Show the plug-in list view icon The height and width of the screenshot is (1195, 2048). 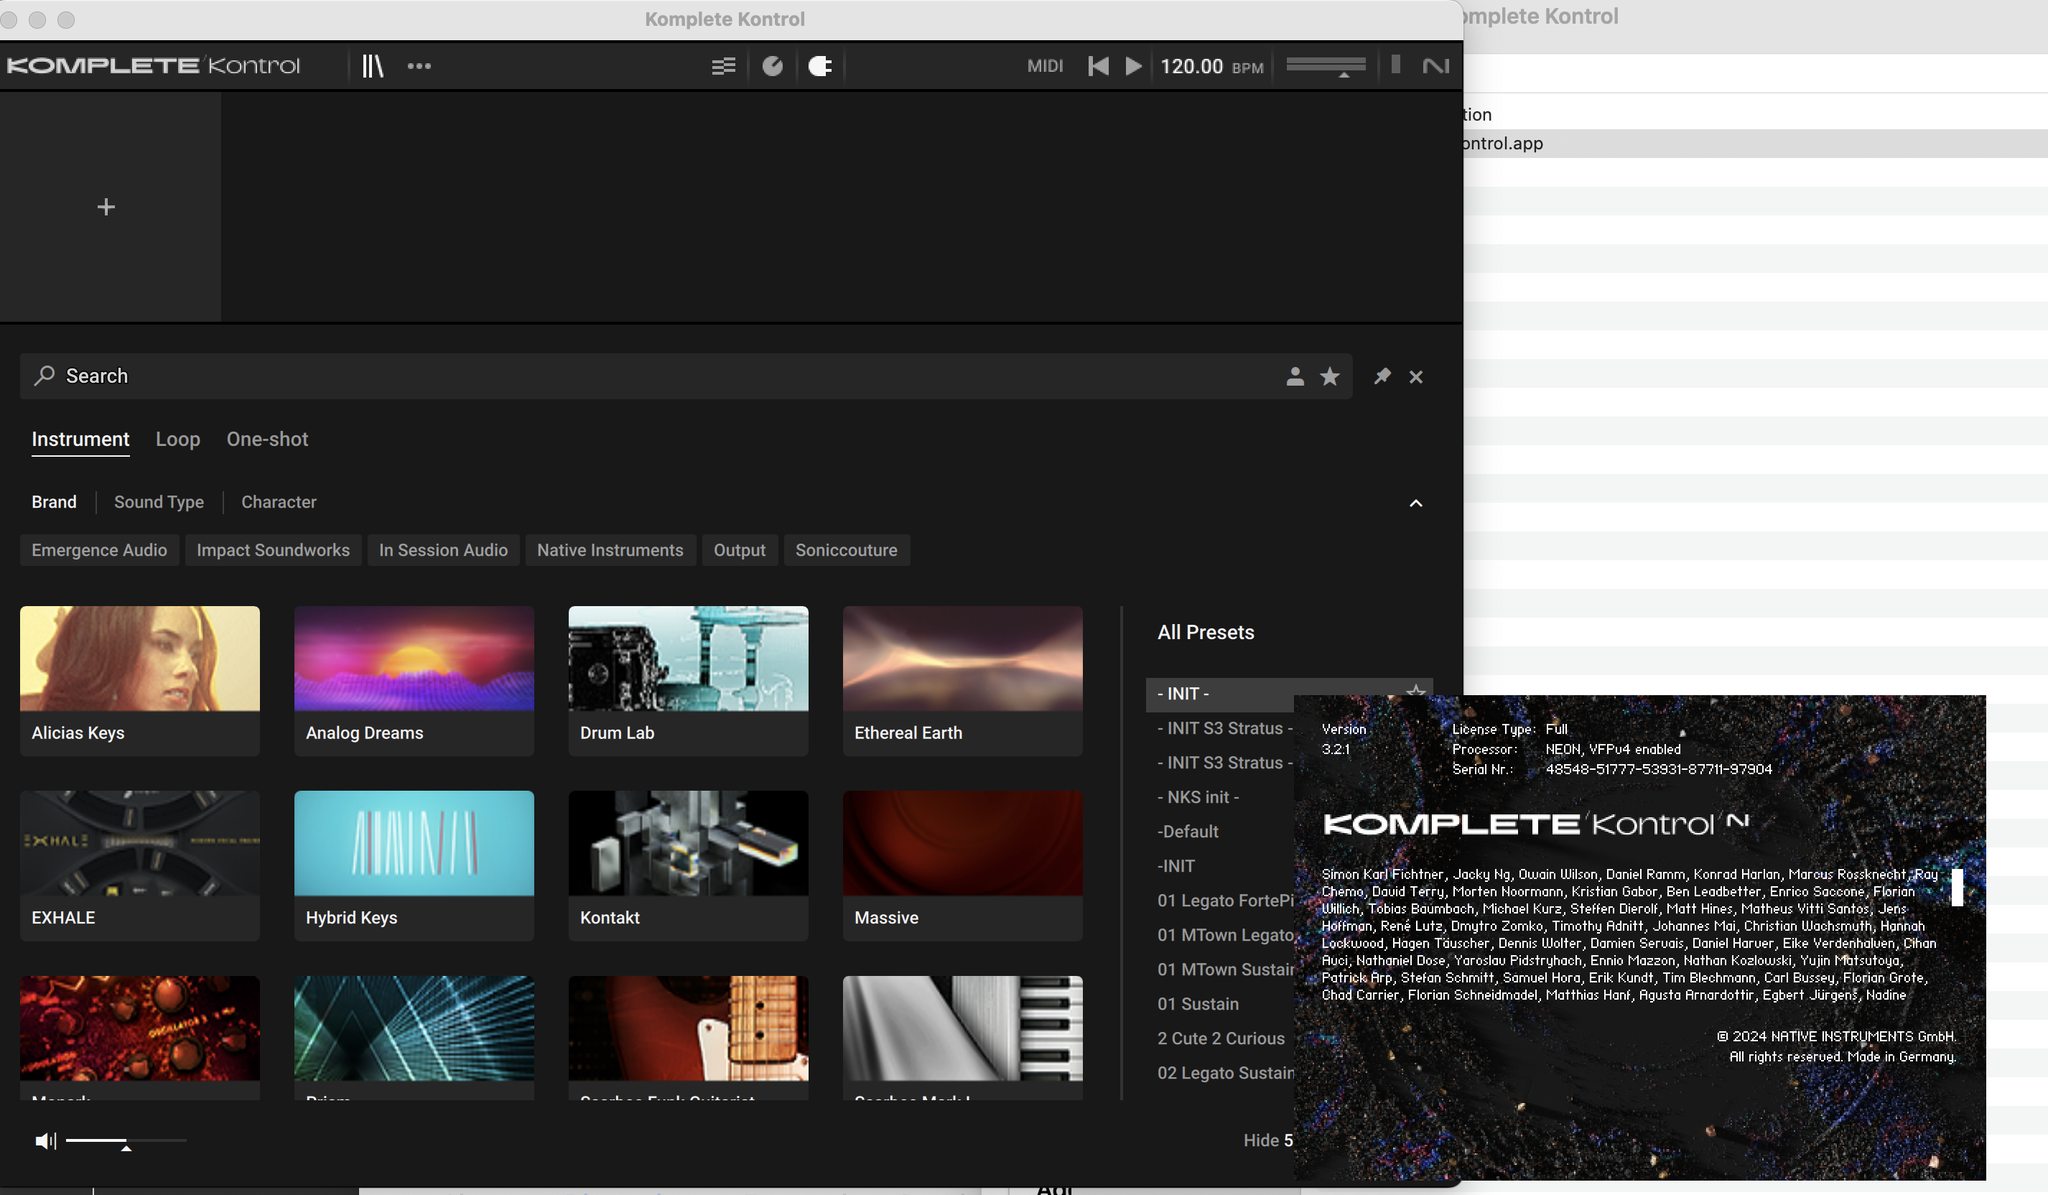[723, 66]
